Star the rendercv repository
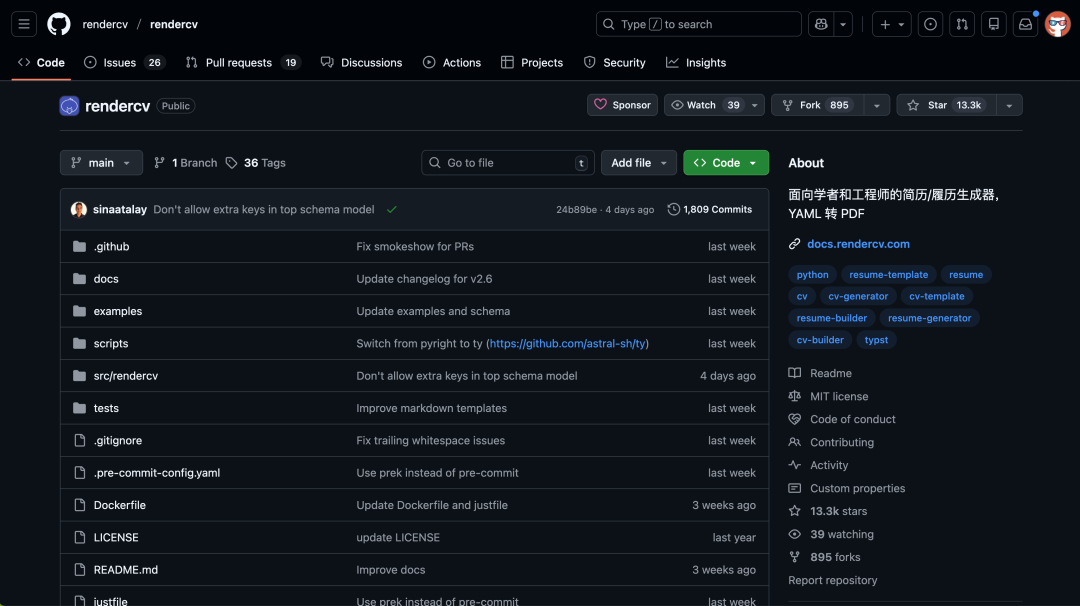1080x606 pixels. (946, 105)
